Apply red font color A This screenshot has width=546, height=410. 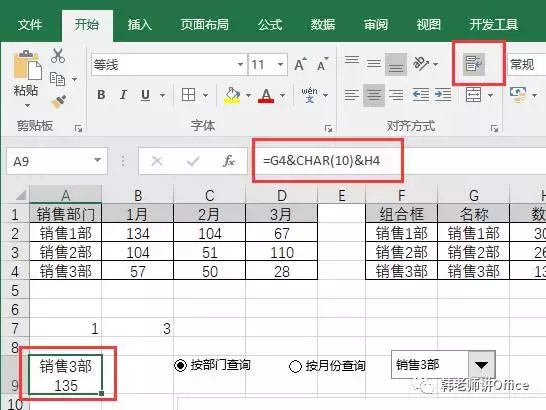click(266, 95)
